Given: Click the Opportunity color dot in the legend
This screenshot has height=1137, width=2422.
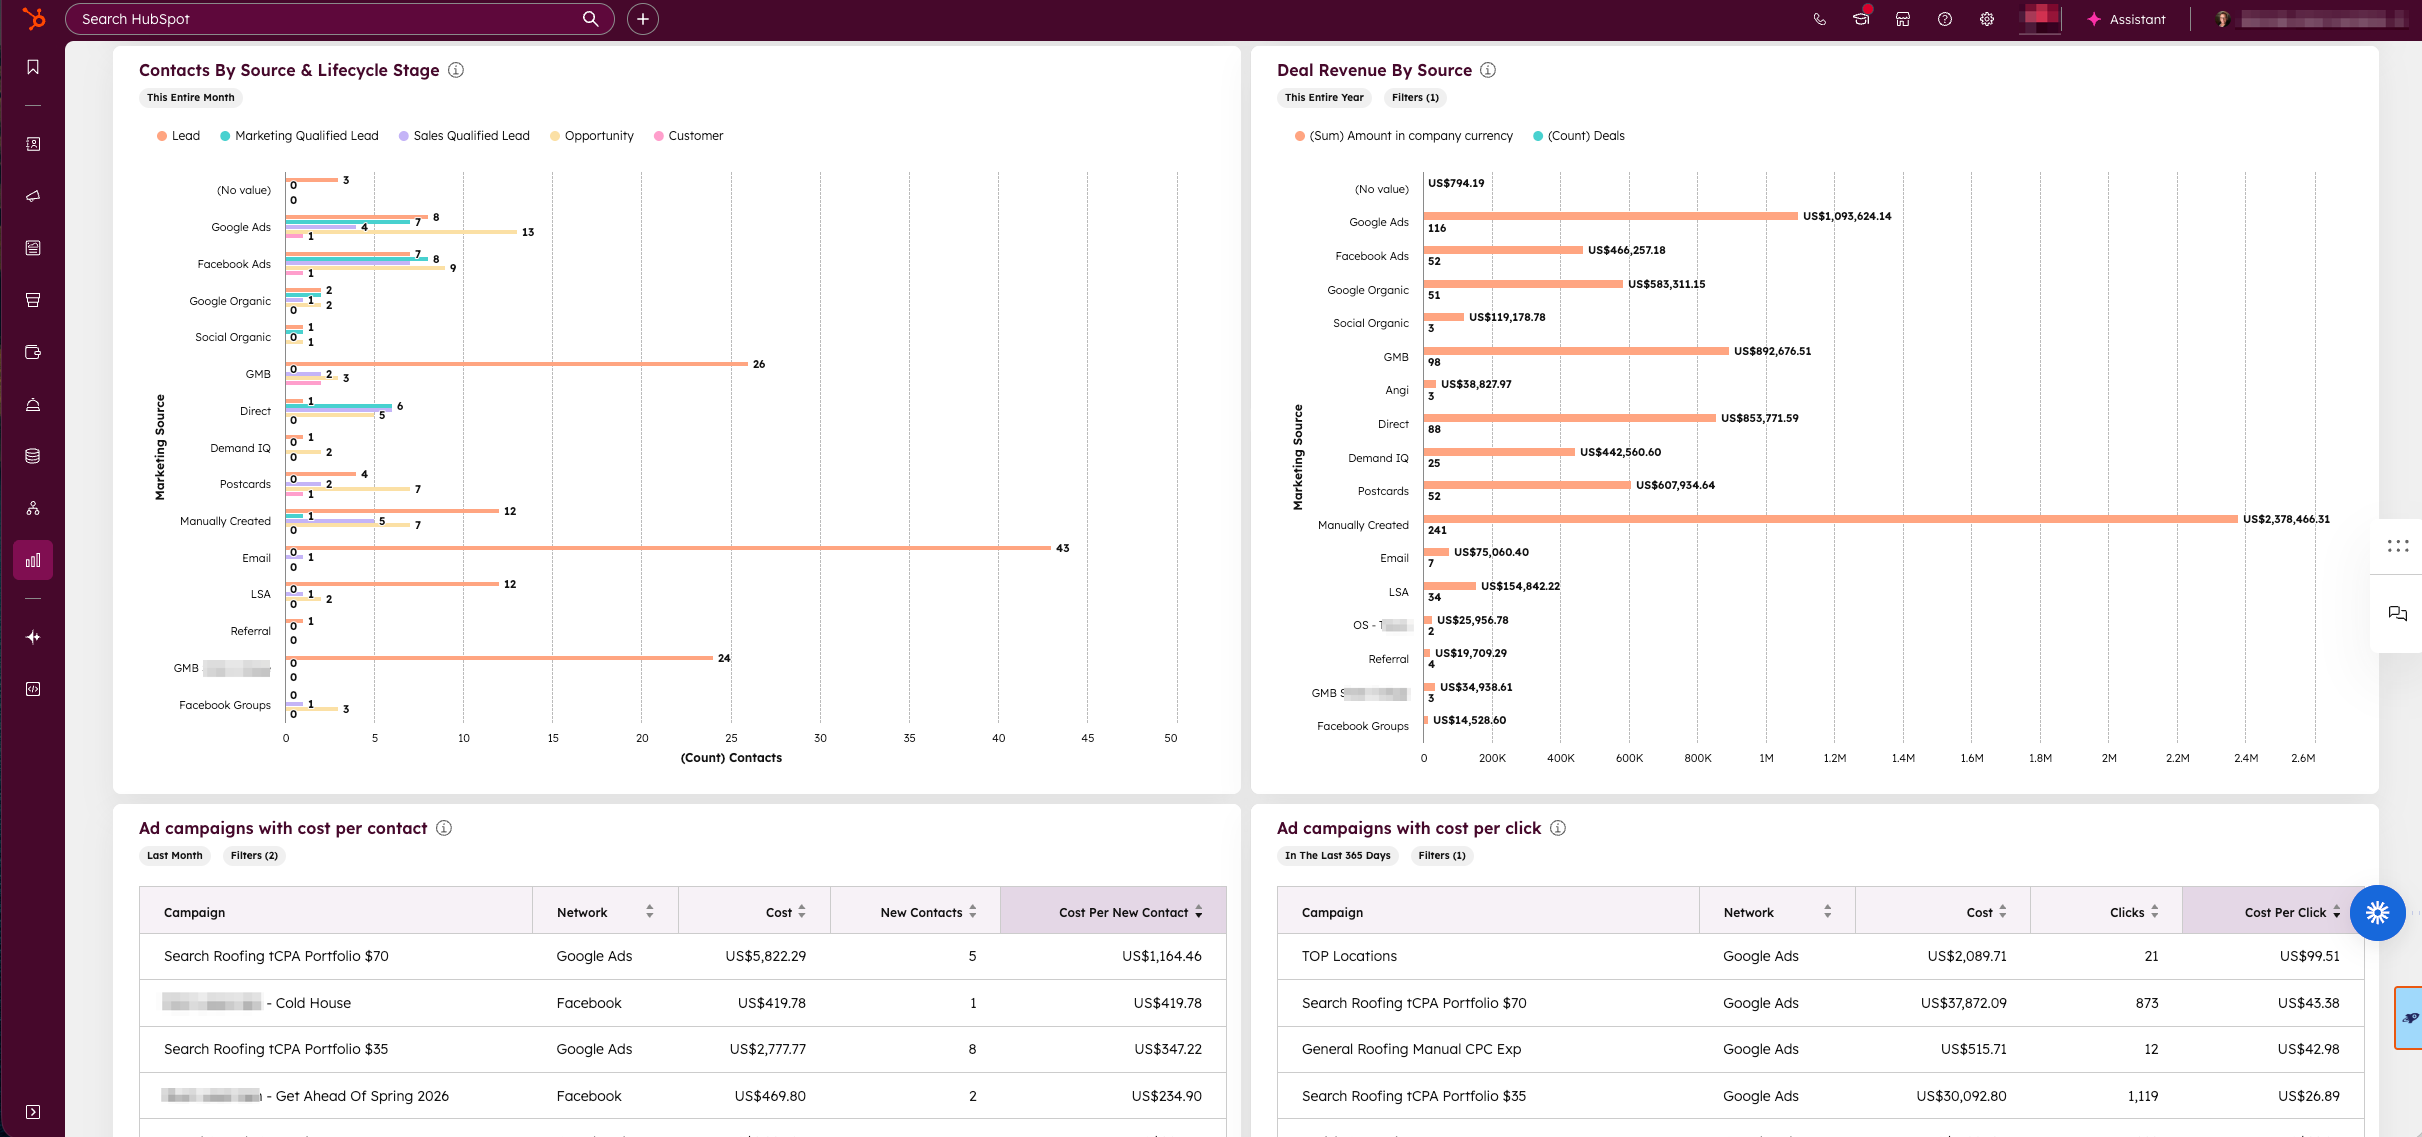Looking at the screenshot, I should tap(555, 136).
